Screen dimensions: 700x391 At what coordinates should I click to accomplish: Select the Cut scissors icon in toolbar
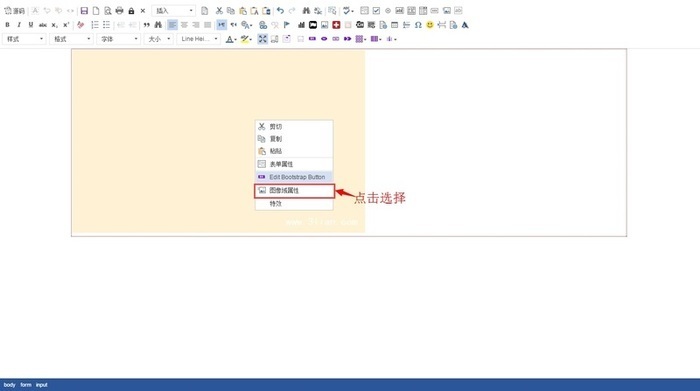click(x=219, y=11)
